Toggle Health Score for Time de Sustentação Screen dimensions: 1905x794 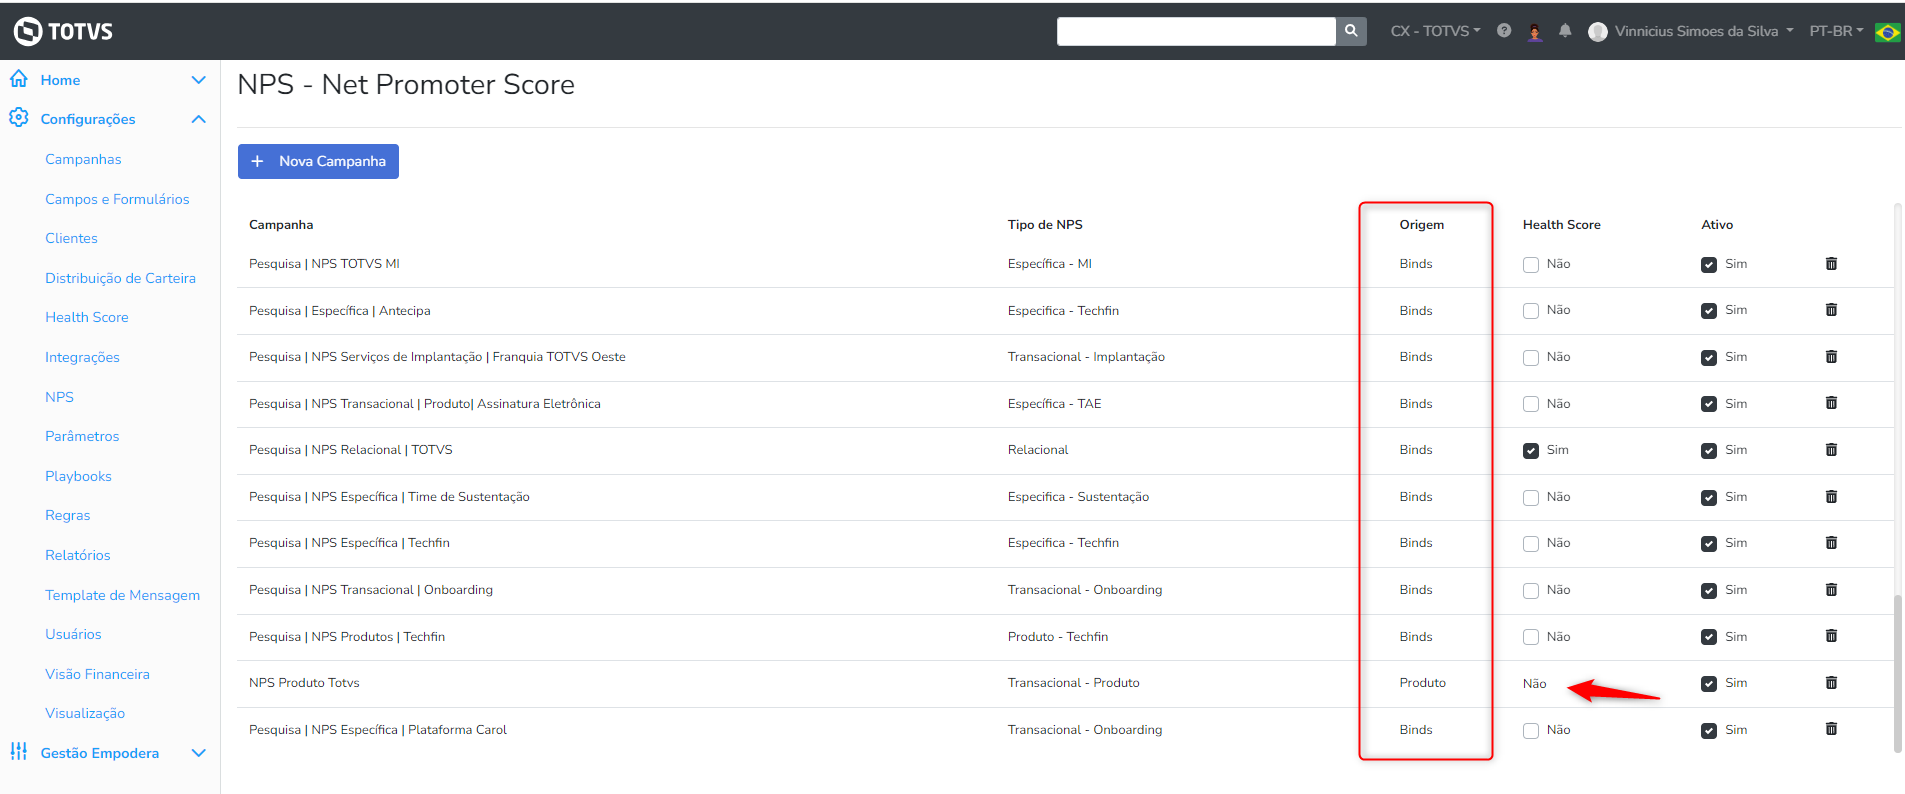[1531, 498]
